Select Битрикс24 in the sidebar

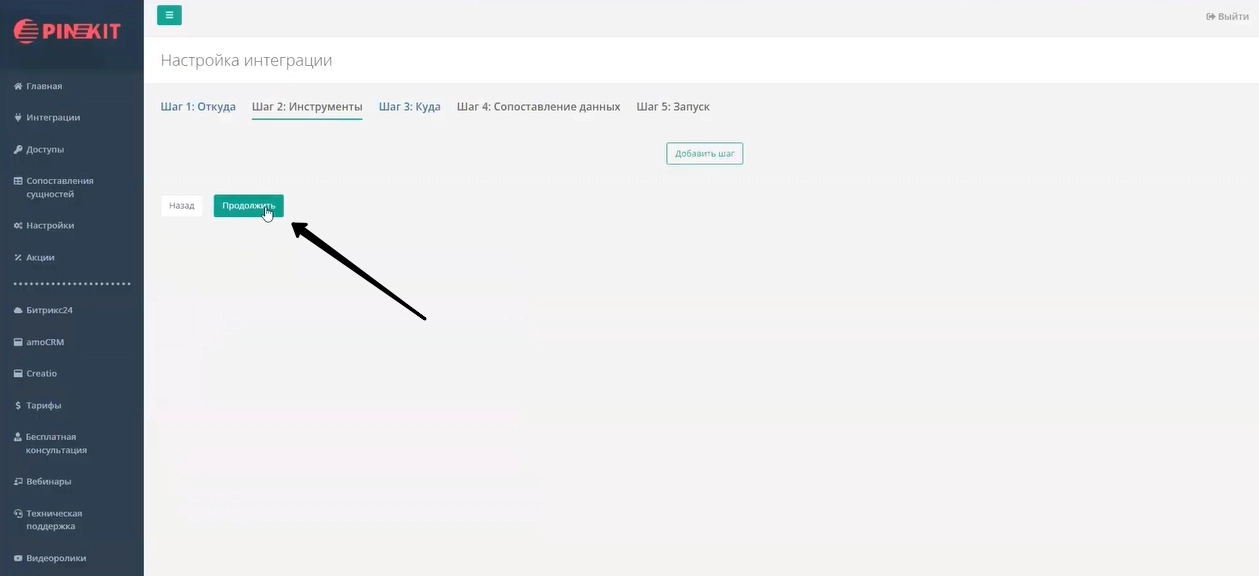[x=49, y=310]
